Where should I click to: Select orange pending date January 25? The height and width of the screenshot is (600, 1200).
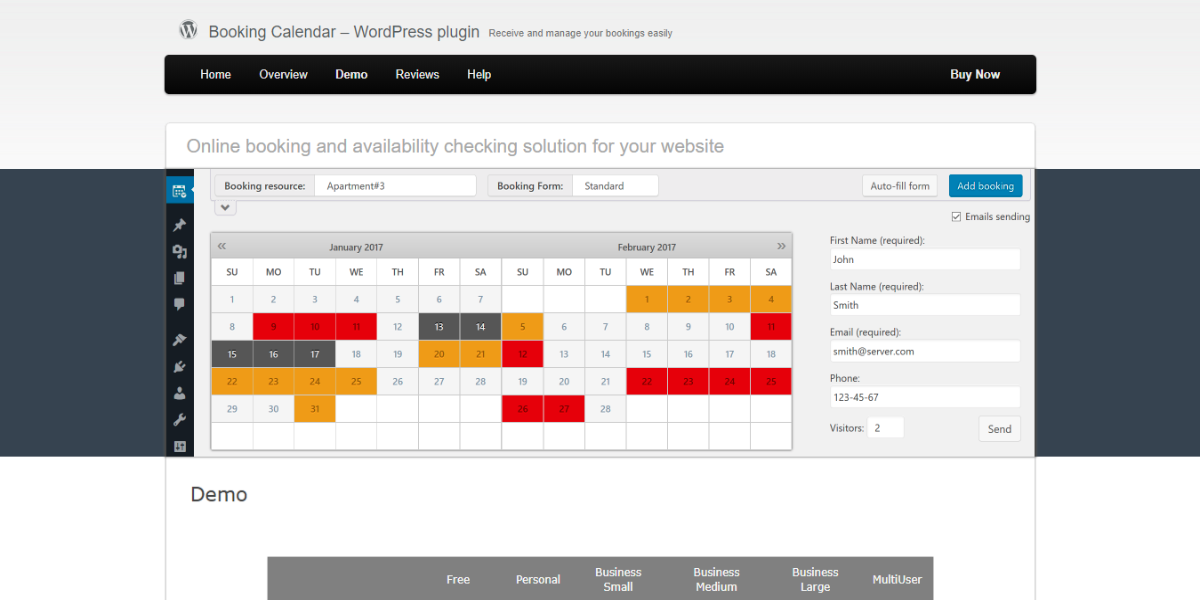[356, 381]
